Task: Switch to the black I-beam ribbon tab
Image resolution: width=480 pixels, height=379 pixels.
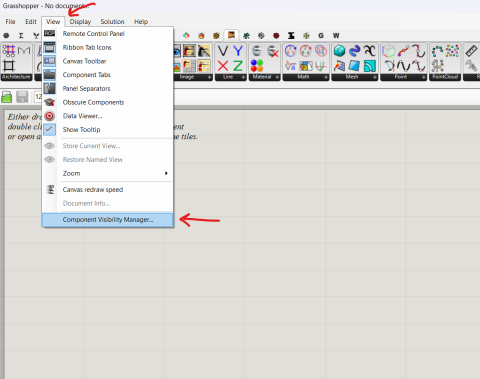Action: 291,35
